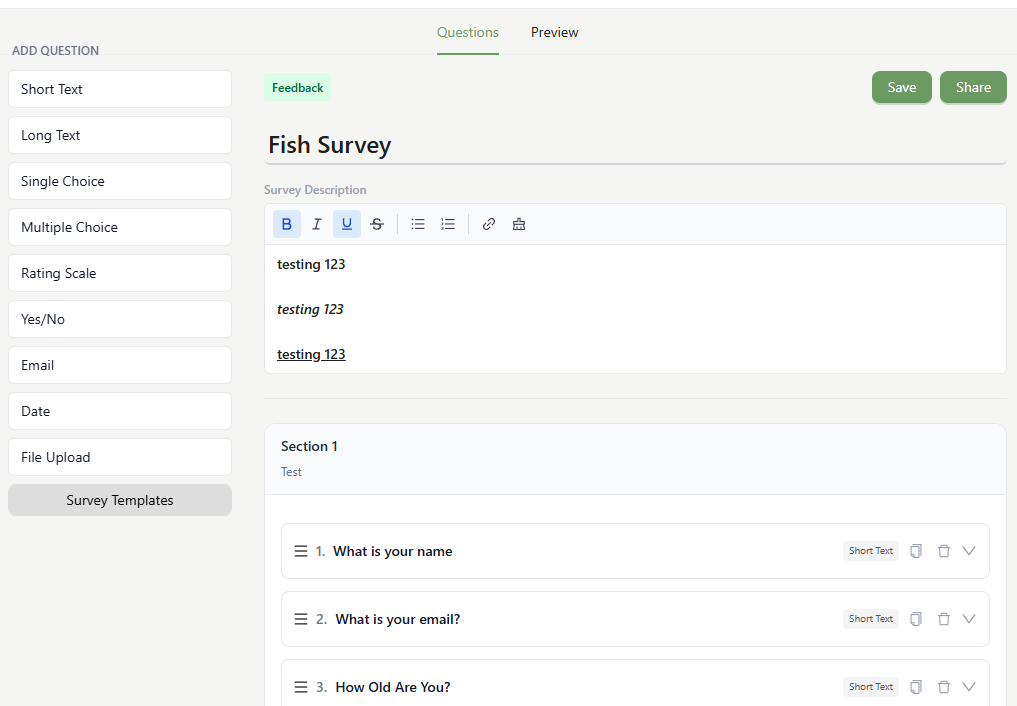The height and width of the screenshot is (706, 1017).
Task: Click question title 'How Old Are You?'
Action: (x=393, y=687)
